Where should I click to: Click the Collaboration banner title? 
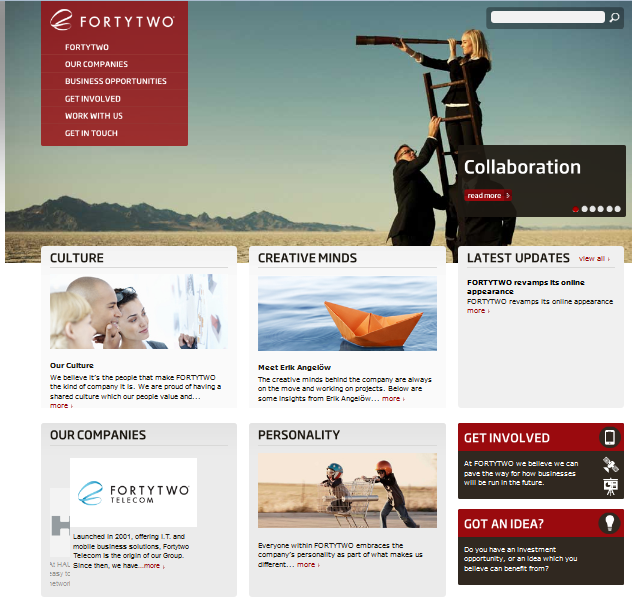tap(522, 167)
